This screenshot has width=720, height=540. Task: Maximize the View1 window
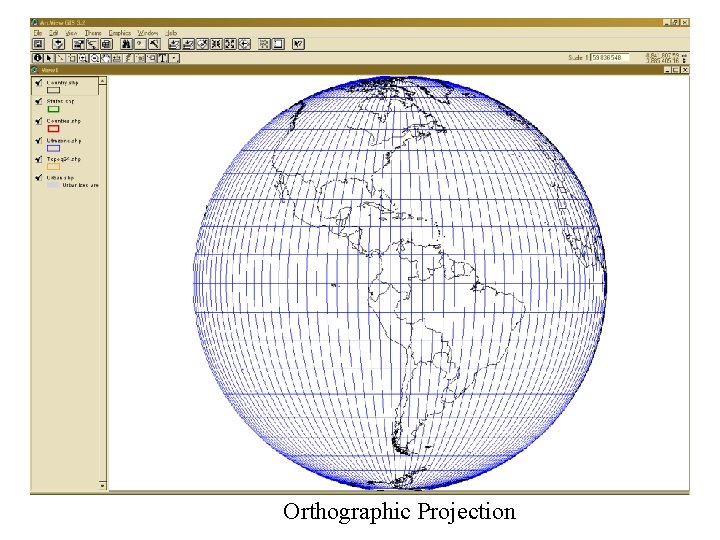click(675, 70)
